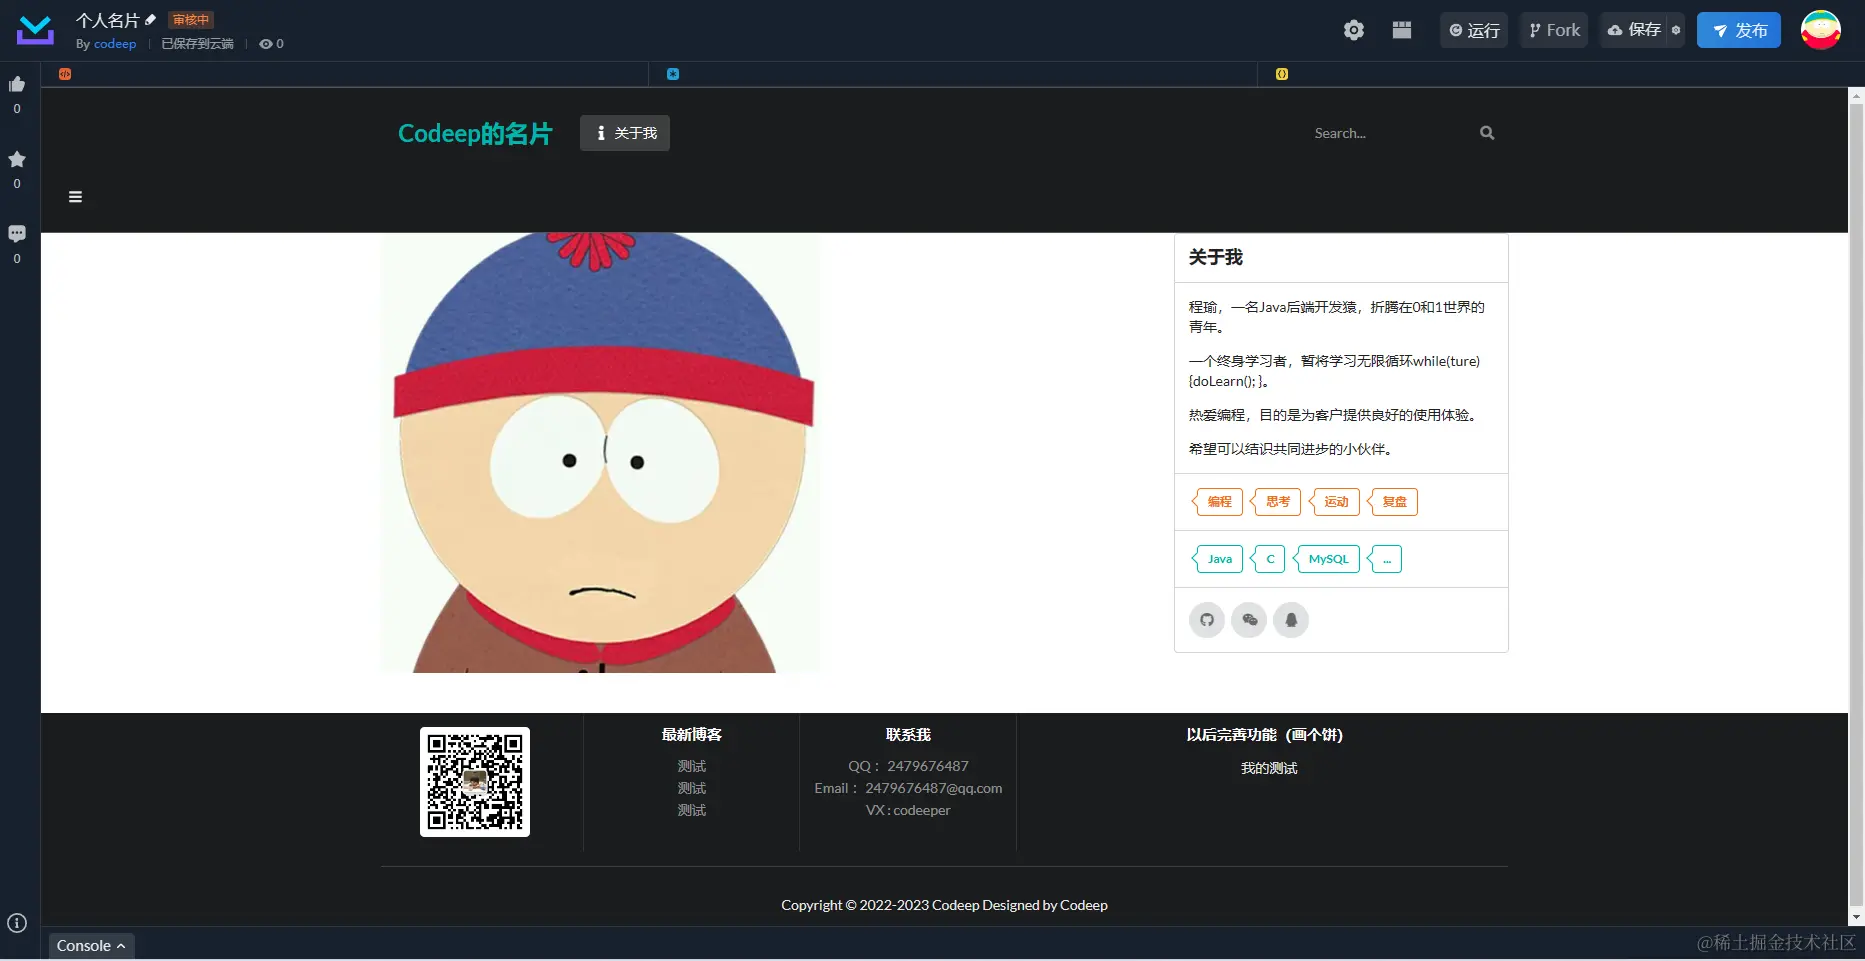Open the layout switcher icon

click(x=1402, y=30)
